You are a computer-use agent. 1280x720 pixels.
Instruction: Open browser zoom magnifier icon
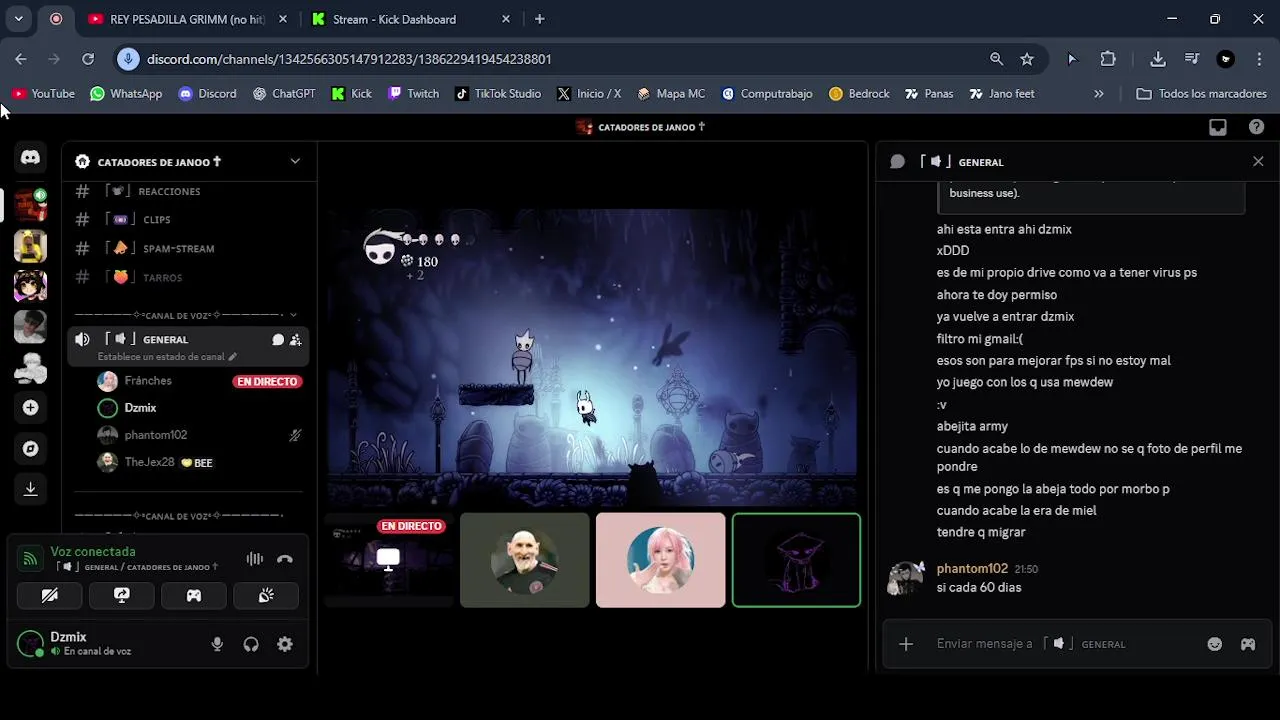click(996, 59)
